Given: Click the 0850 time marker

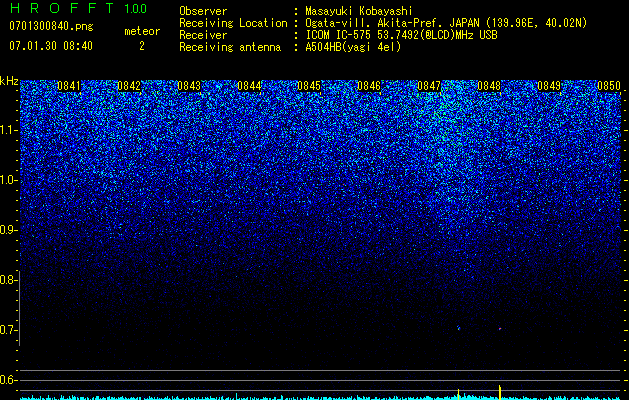Looking at the screenshot, I should (609, 86).
